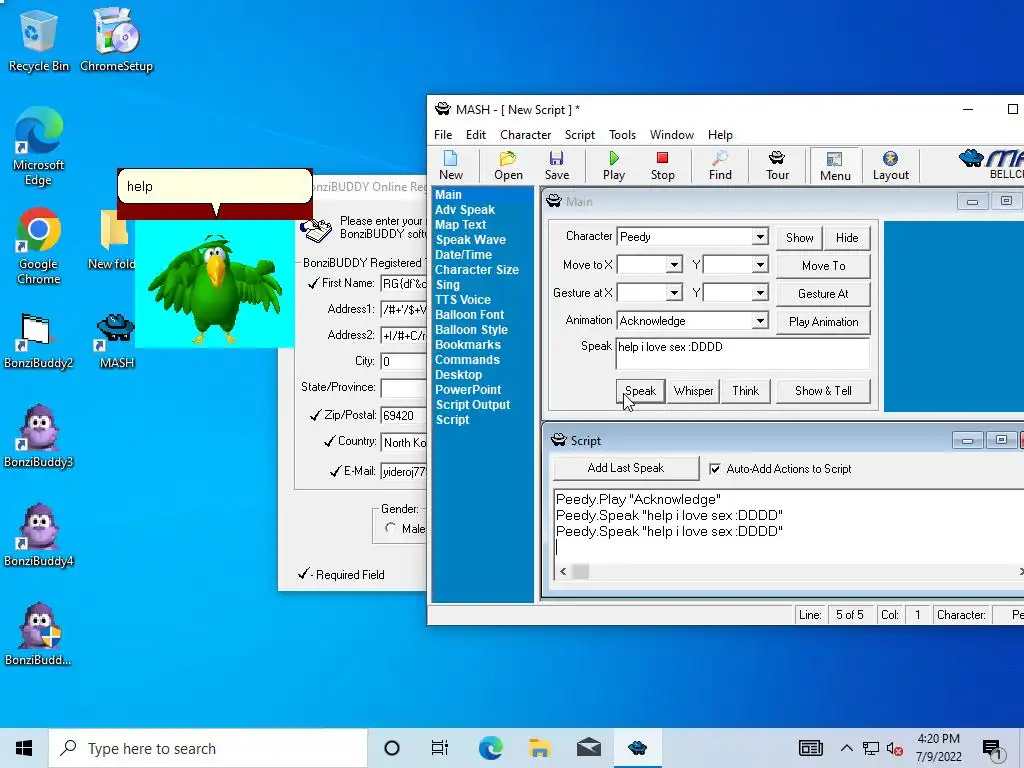
Task: Click the Gesture At button
Action: [x=823, y=294]
